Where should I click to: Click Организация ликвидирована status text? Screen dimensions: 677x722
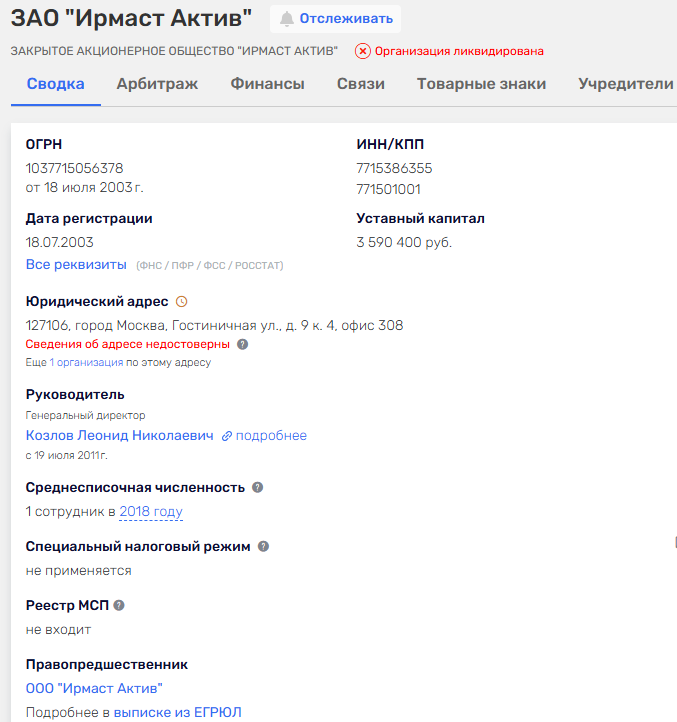(x=459, y=51)
